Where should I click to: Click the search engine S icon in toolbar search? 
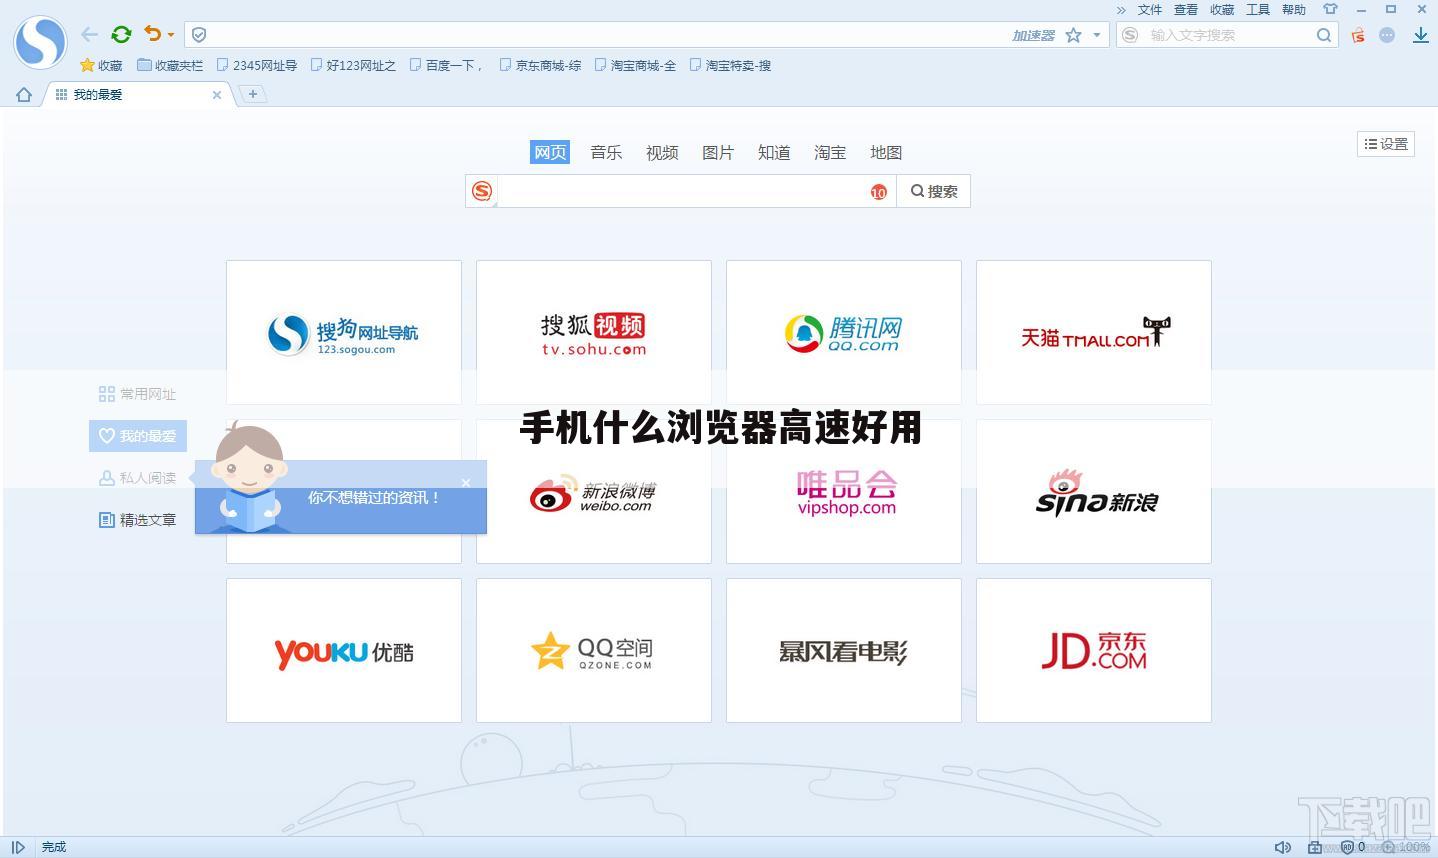click(1130, 35)
